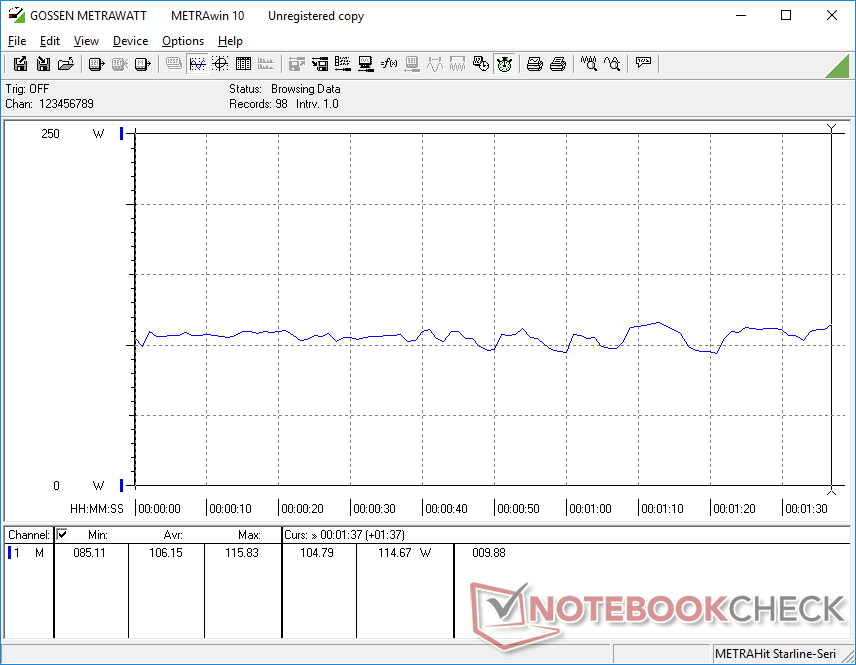This screenshot has width=856, height=665.
Task: Click the disk import with arrow icon
Action: (x=320, y=64)
